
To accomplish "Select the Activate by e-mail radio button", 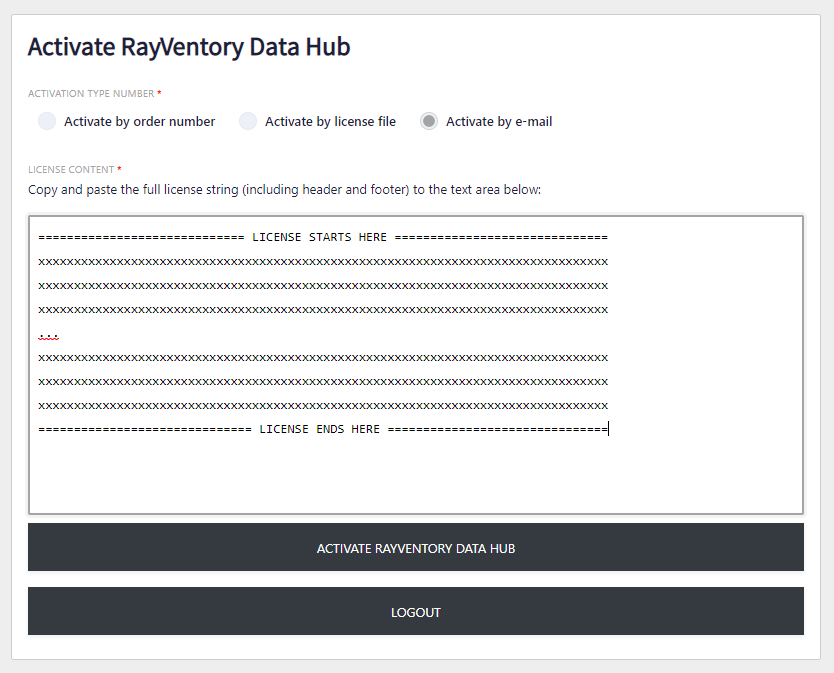I will pos(428,121).
